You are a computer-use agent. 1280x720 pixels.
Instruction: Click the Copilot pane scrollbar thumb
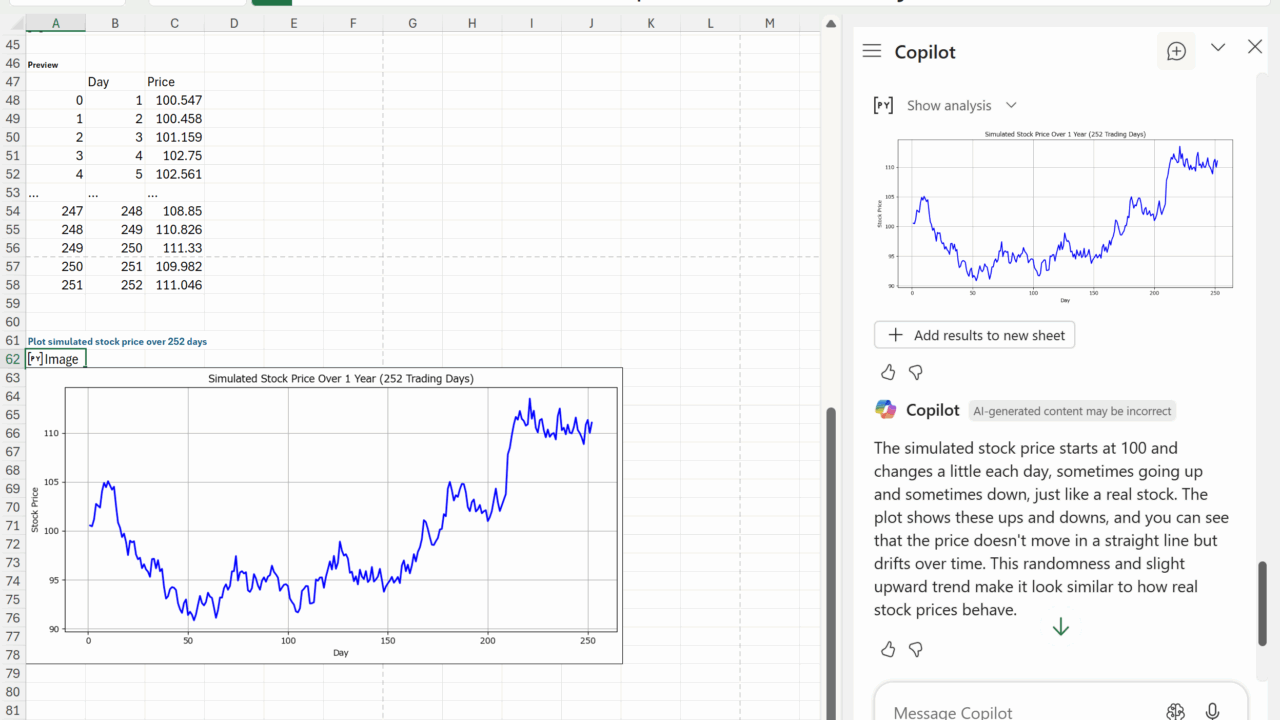click(x=1262, y=603)
